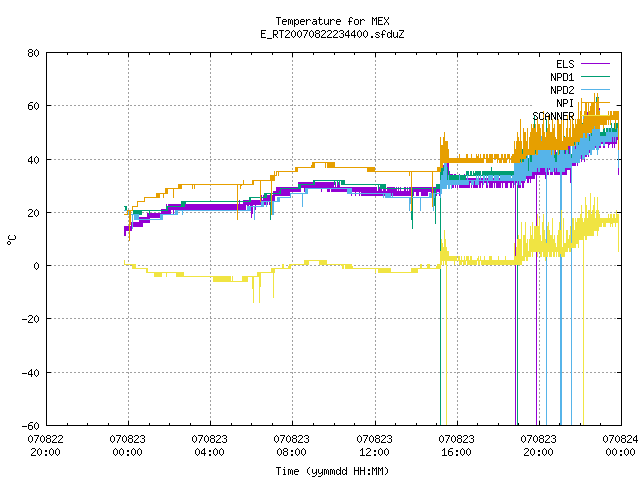Click the y-axis label 0
The image size is (640, 480).
(36, 266)
